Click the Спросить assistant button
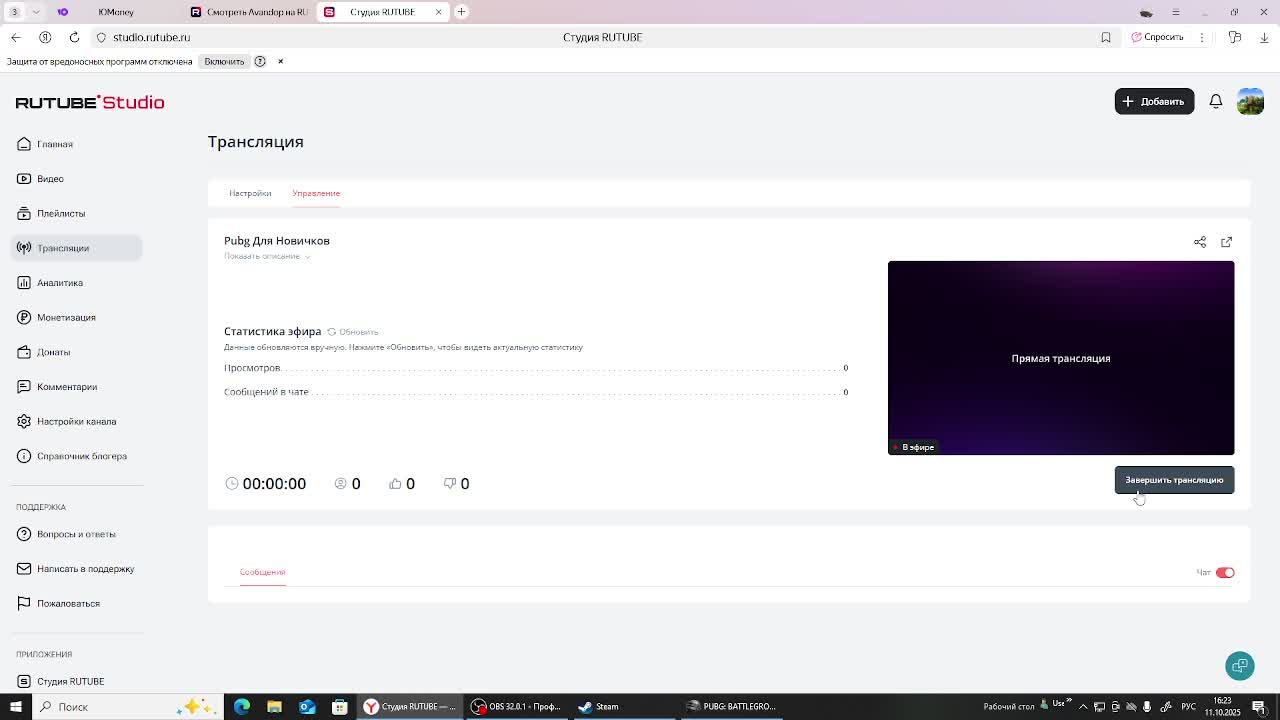This screenshot has width=1280, height=720. [x=1157, y=37]
